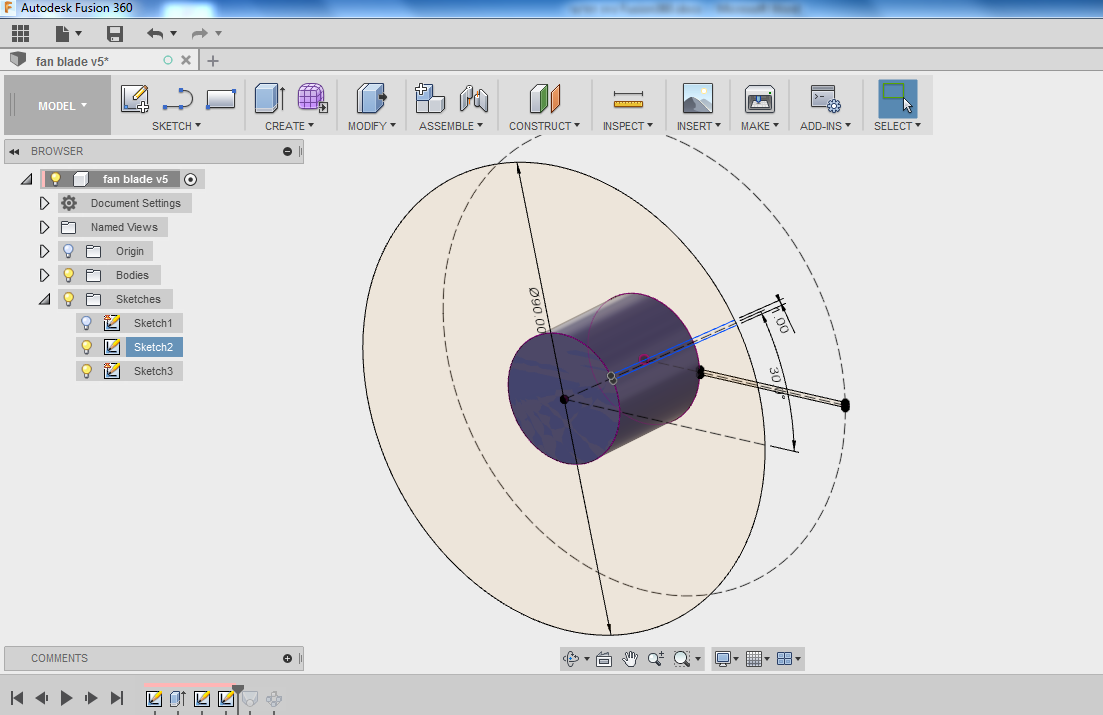Select the Rectangle sketch tool
This screenshot has height=715, width=1103.
point(221,99)
